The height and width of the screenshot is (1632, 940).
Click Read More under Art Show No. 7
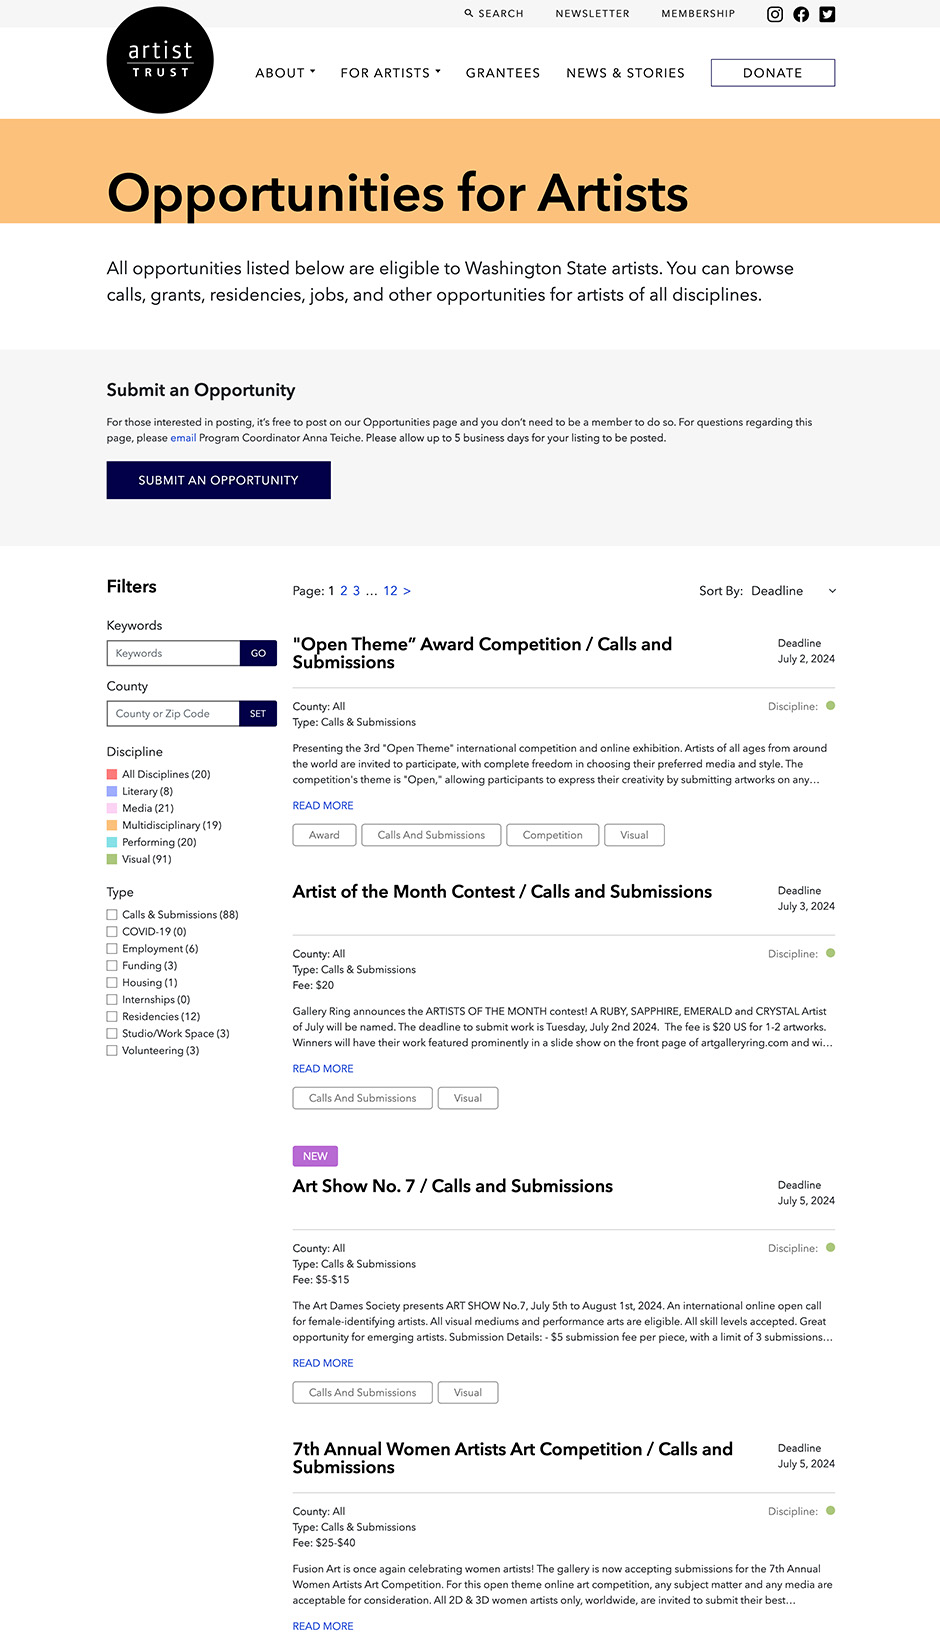pos(323,1363)
